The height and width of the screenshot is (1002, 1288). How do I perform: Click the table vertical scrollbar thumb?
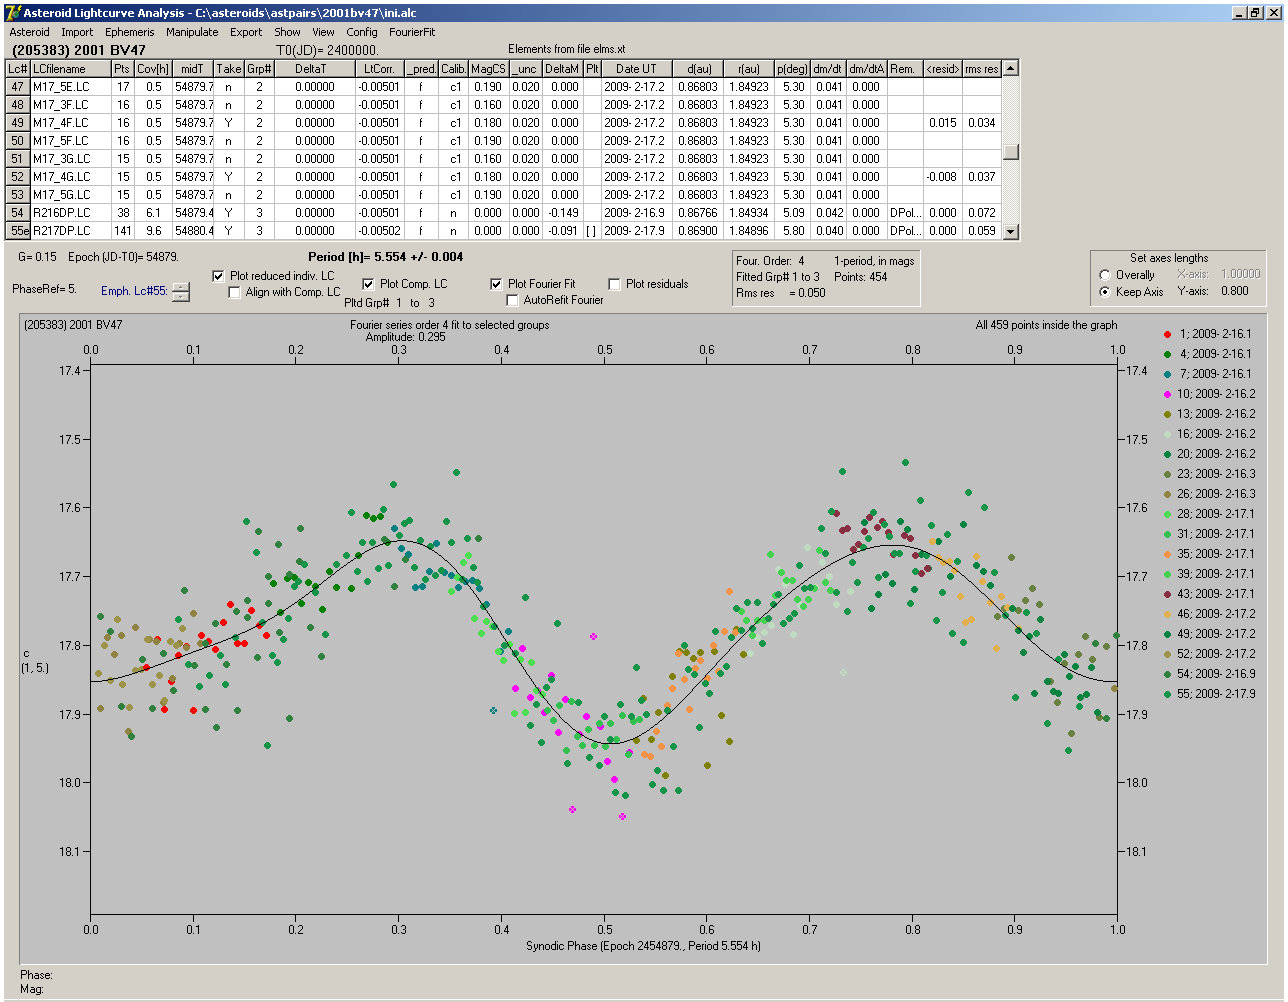[1011, 152]
